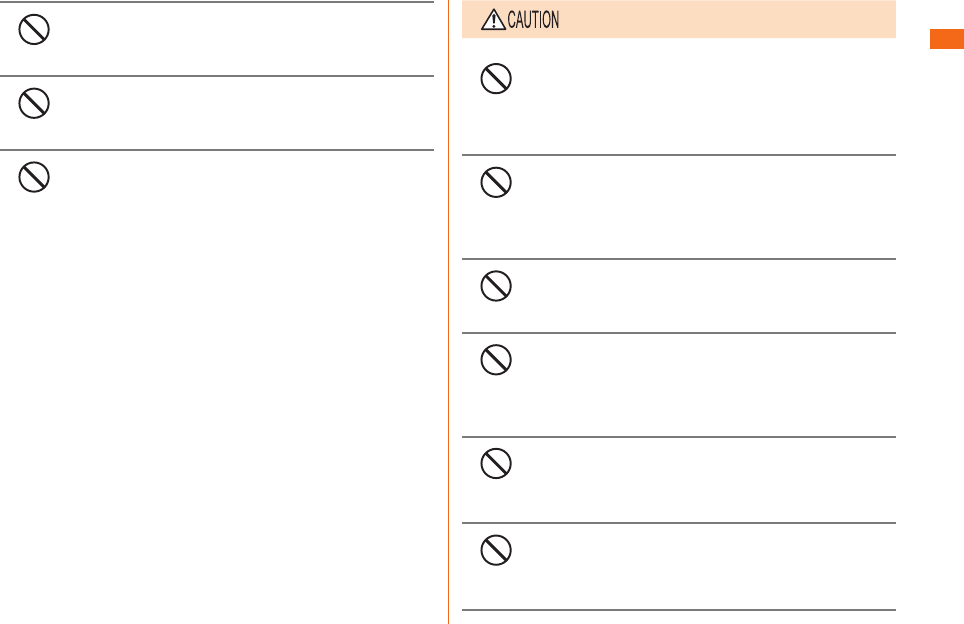Select the CAUTION heading text
964x624 pixels.
pyautogui.click(x=533, y=20)
